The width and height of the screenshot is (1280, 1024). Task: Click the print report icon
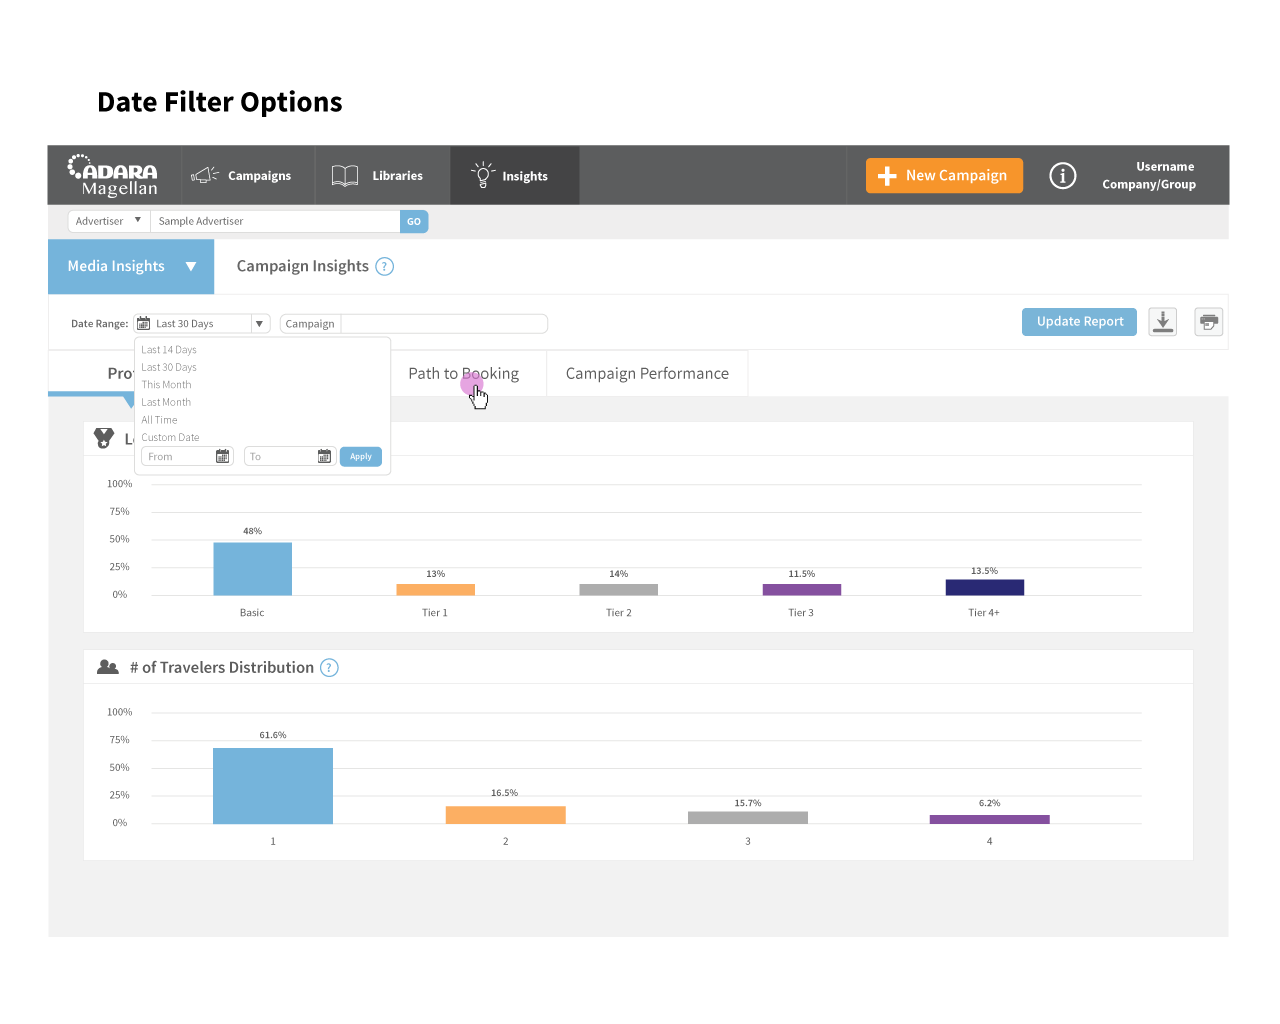coord(1209,322)
